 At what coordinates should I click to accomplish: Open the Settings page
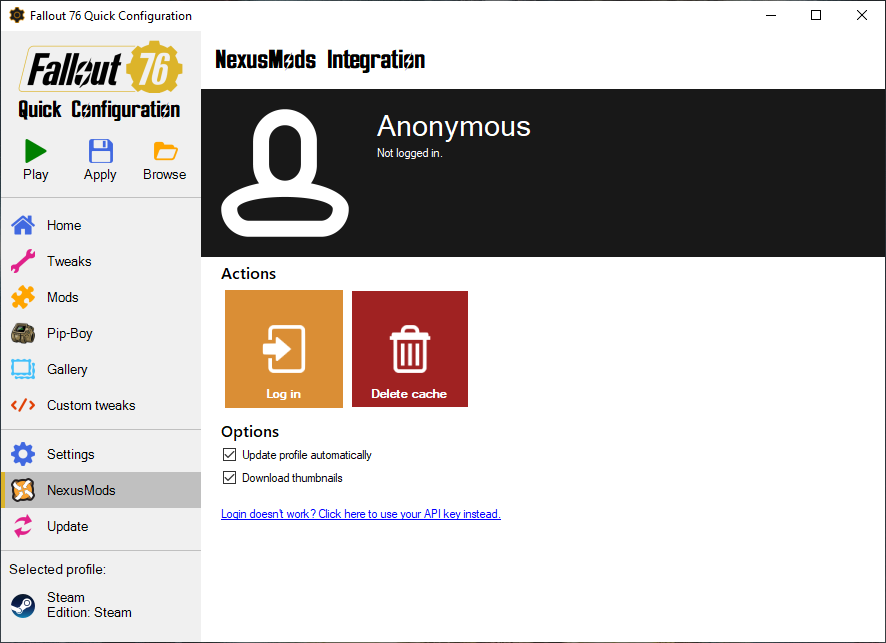pyautogui.click(x=101, y=454)
